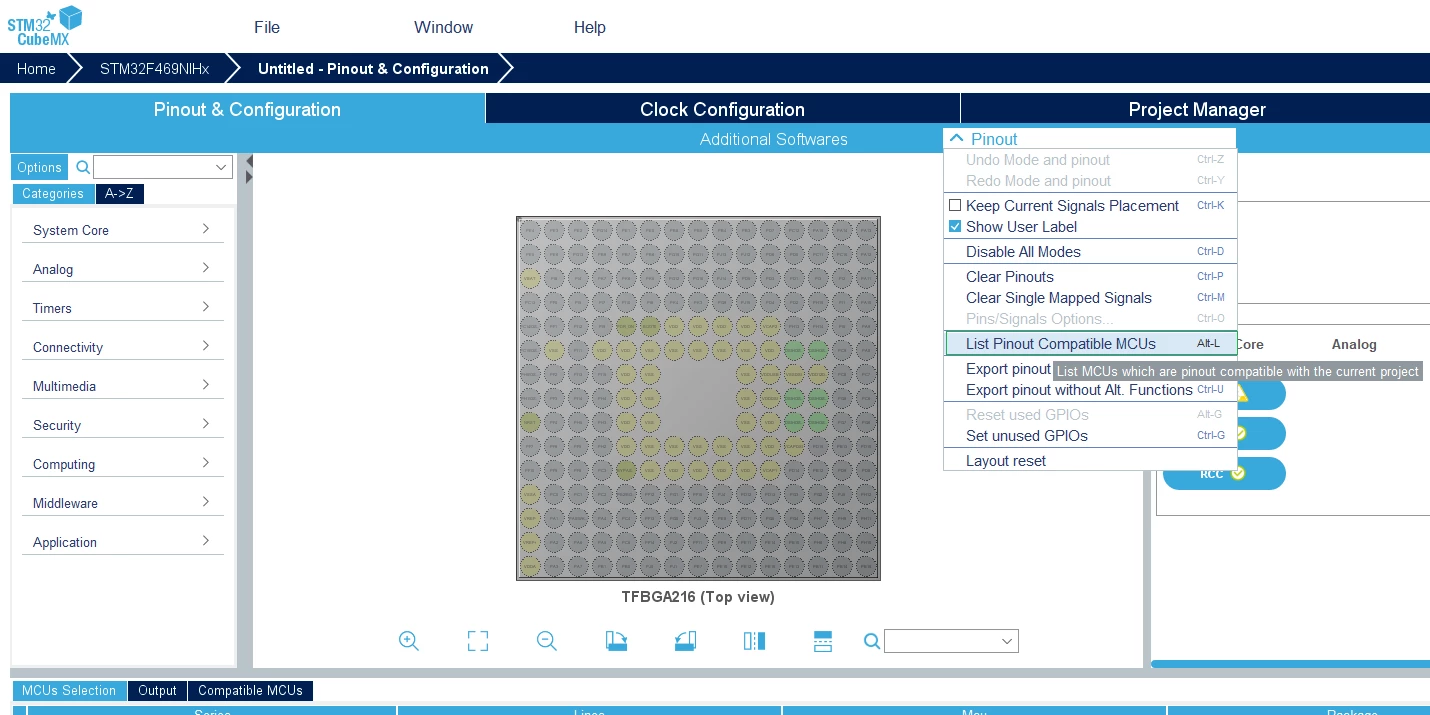Select Export pinout without Alt. Functions
This screenshot has height=715, width=1430.
click(1091, 390)
